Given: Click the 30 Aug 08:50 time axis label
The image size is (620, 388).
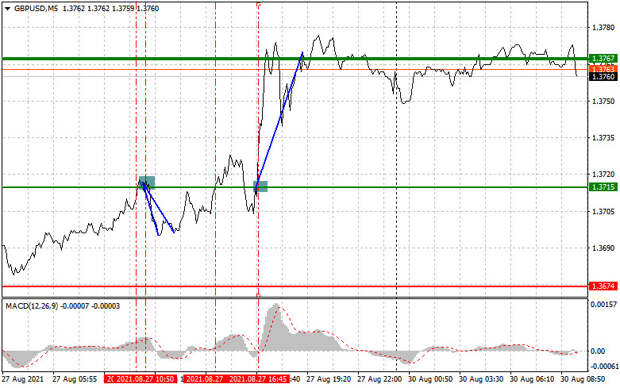Looking at the screenshot, I should (583, 379).
